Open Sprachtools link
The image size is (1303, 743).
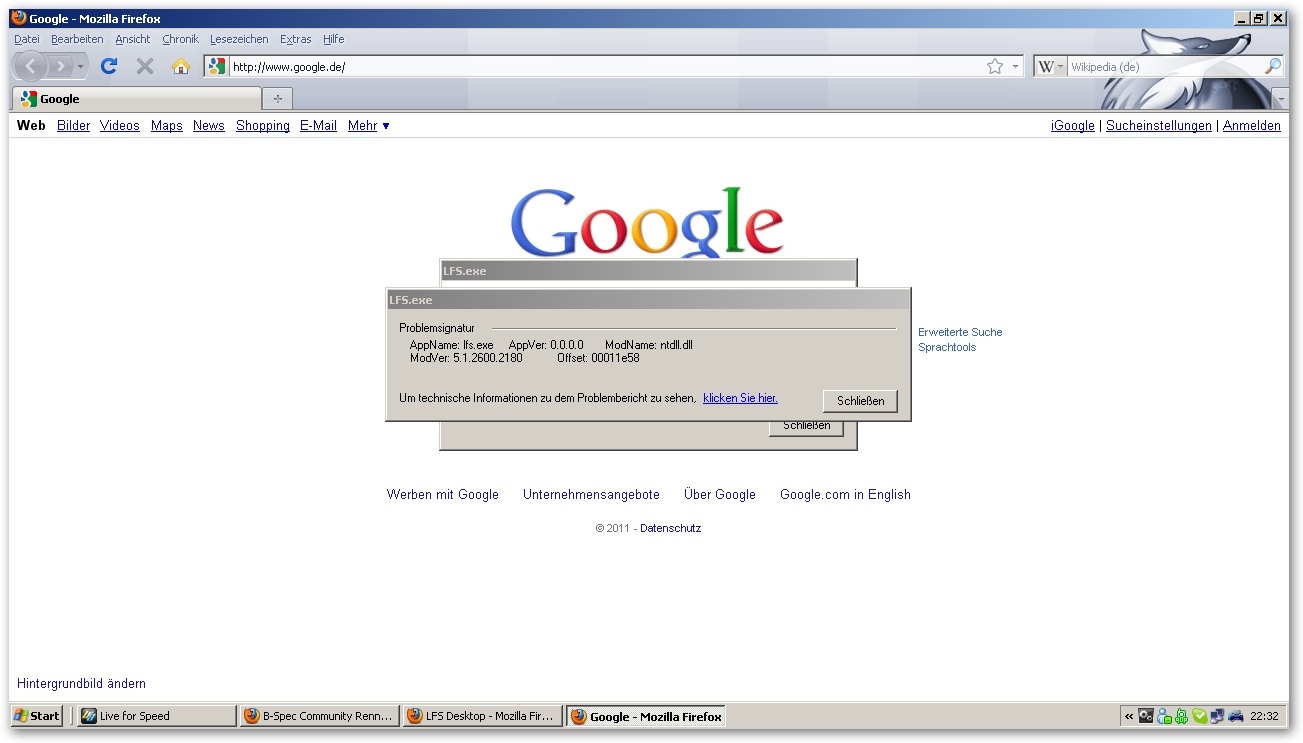947,347
